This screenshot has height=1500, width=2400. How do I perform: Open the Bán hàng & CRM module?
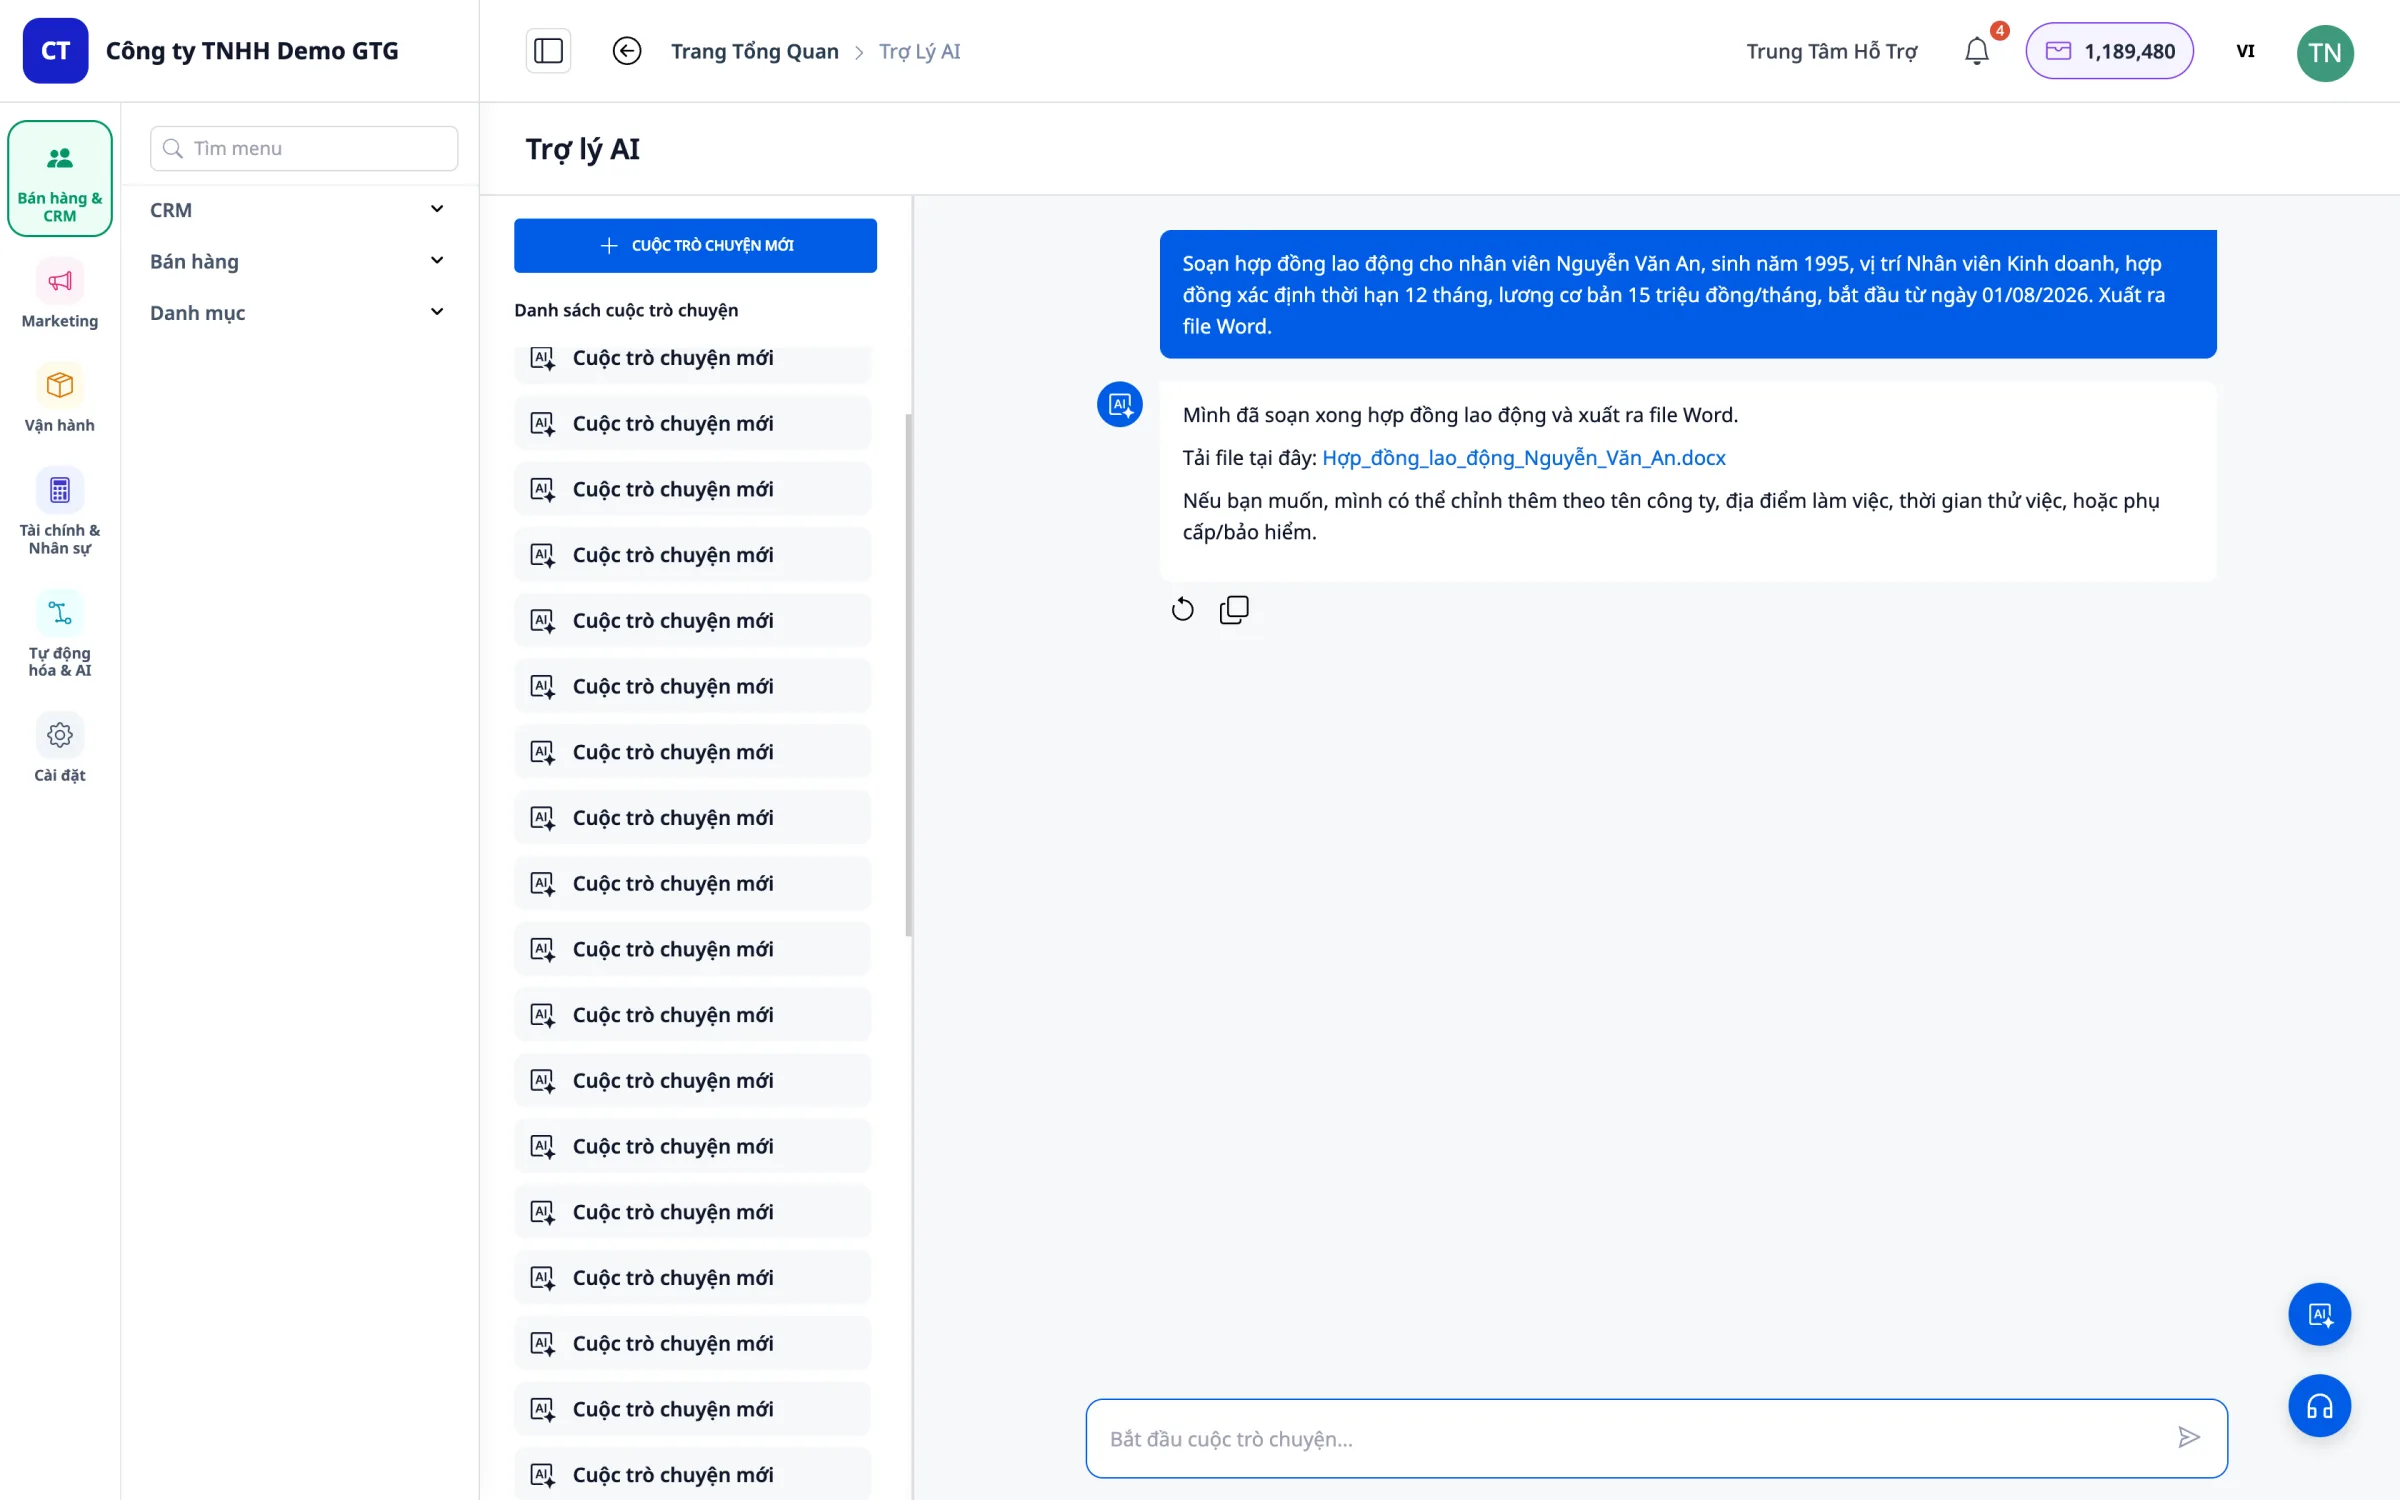click(60, 179)
